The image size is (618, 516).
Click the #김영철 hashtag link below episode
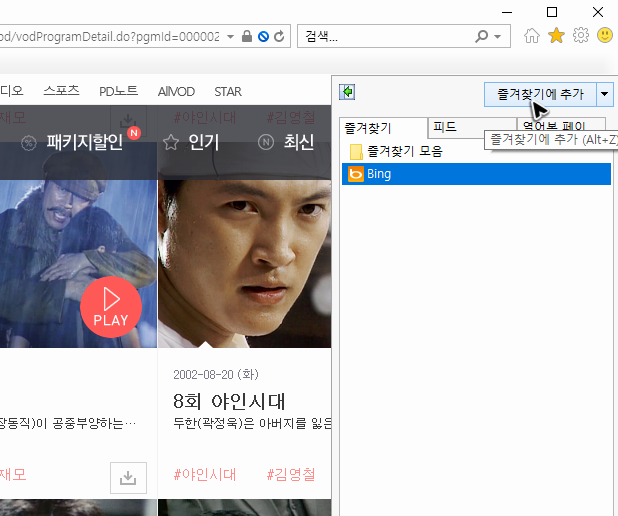click(291, 475)
